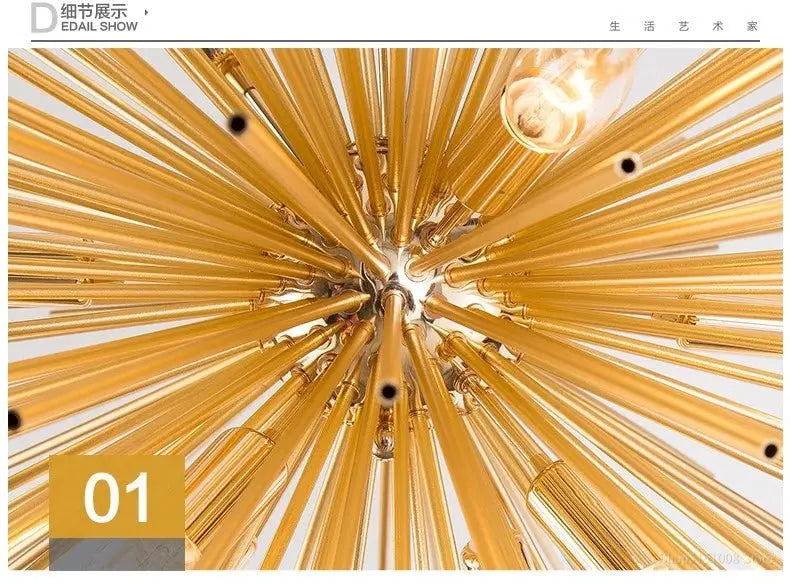Click the chrome center hub of the chandelier
The width and height of the screenshot is (790, 584).
pos(395,292)
